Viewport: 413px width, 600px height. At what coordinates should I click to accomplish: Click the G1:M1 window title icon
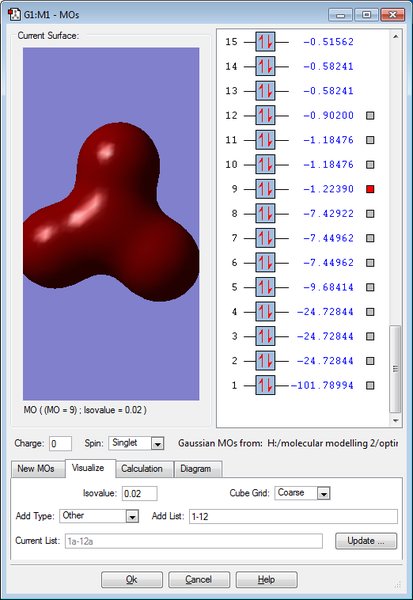coord(14,15)
